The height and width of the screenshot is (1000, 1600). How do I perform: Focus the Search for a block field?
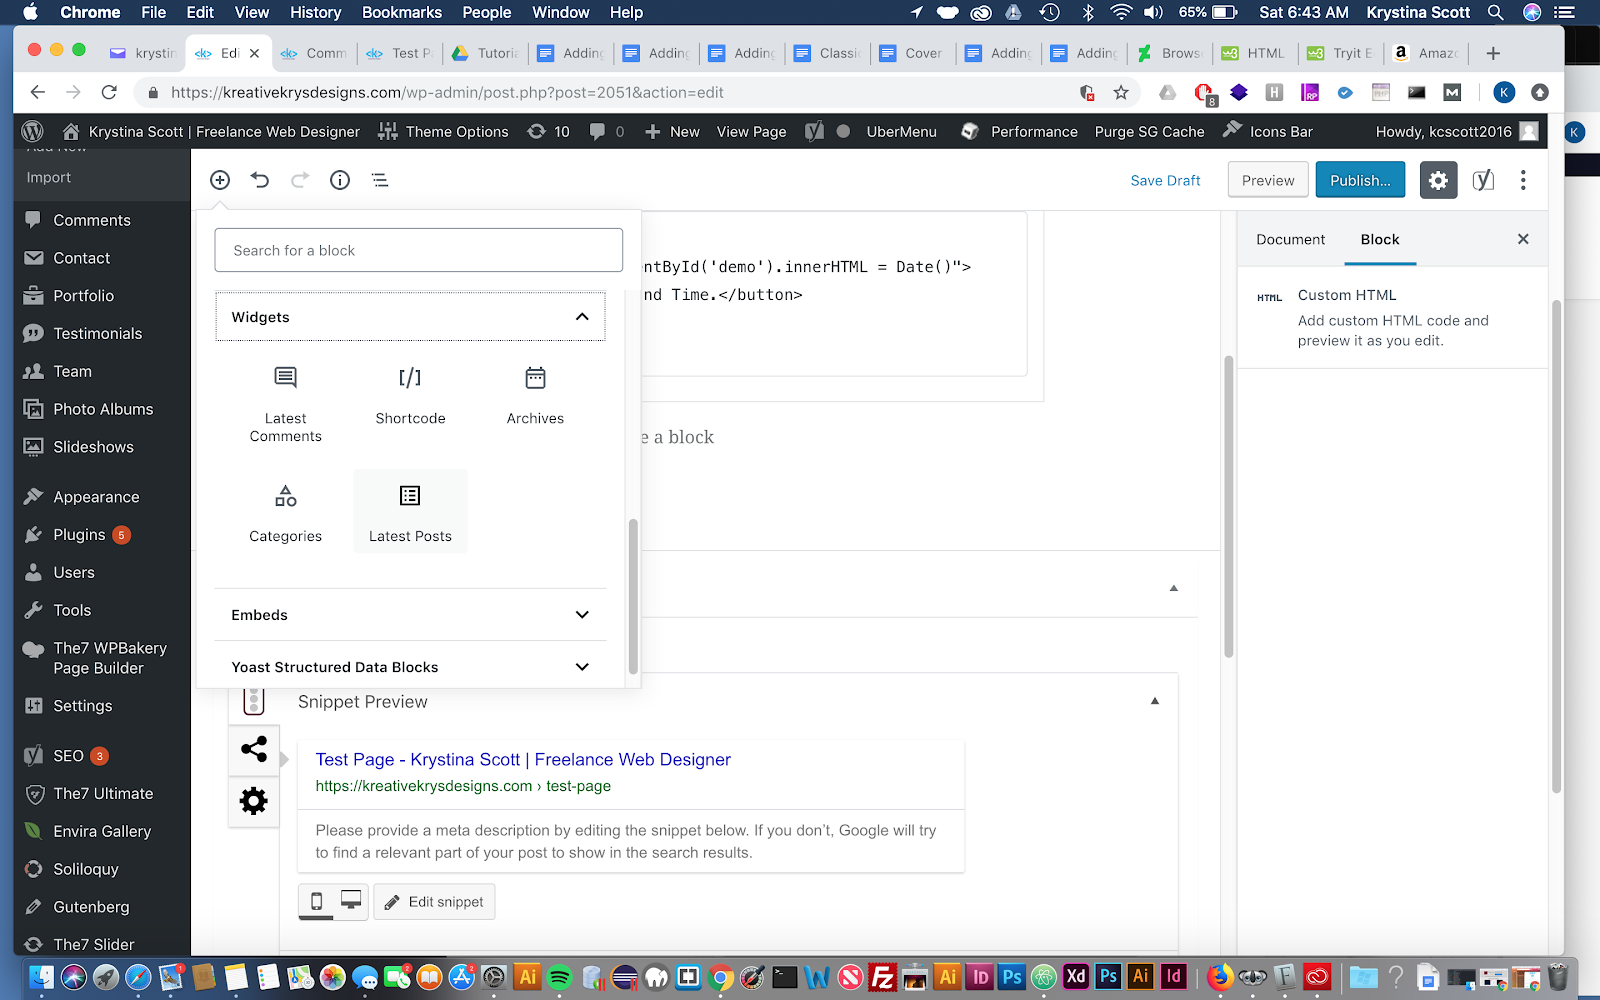(x=418, y=250)
